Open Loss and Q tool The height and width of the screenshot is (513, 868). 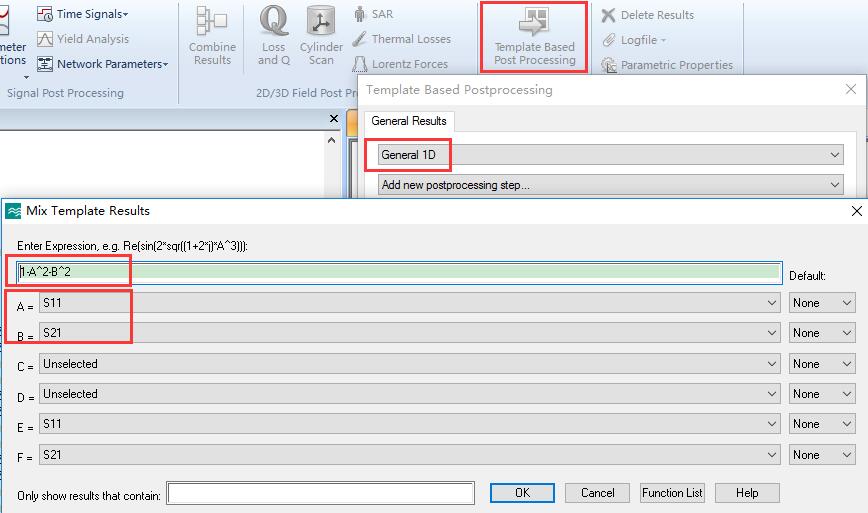pos(273,37)
